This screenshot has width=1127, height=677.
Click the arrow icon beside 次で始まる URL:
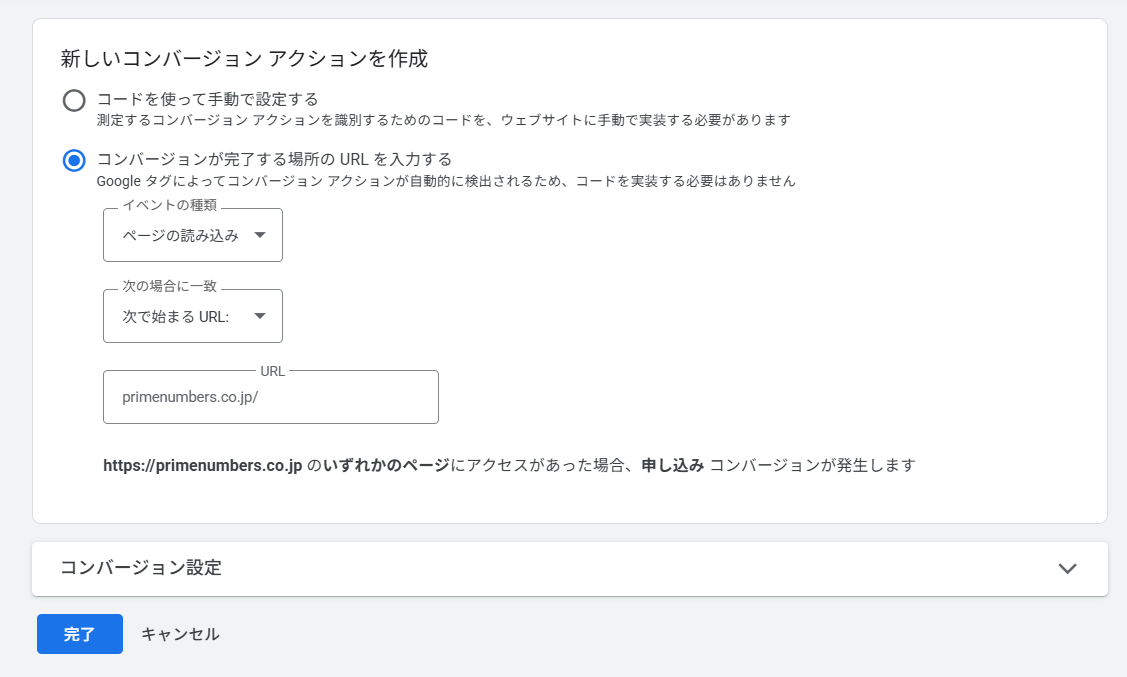point(260,316)
